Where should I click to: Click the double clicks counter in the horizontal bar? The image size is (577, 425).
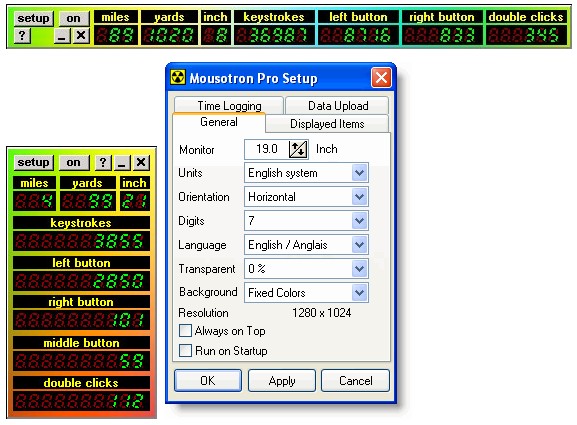click(526, 36)
